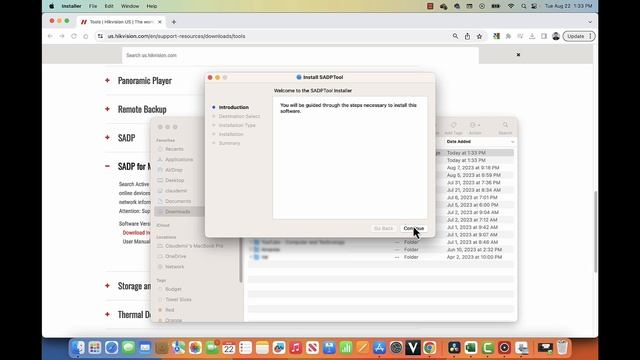Select the Apr 2, 2023 folder row
The width and height of the screenshot is (640, 360).
pyautogui.click(x=380, y=257)
